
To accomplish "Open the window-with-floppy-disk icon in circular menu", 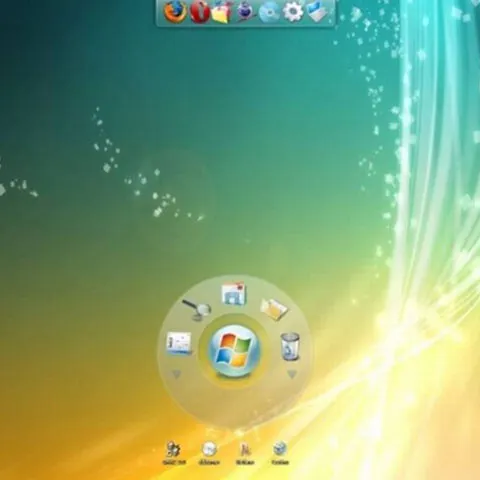I will pos(234,293).
